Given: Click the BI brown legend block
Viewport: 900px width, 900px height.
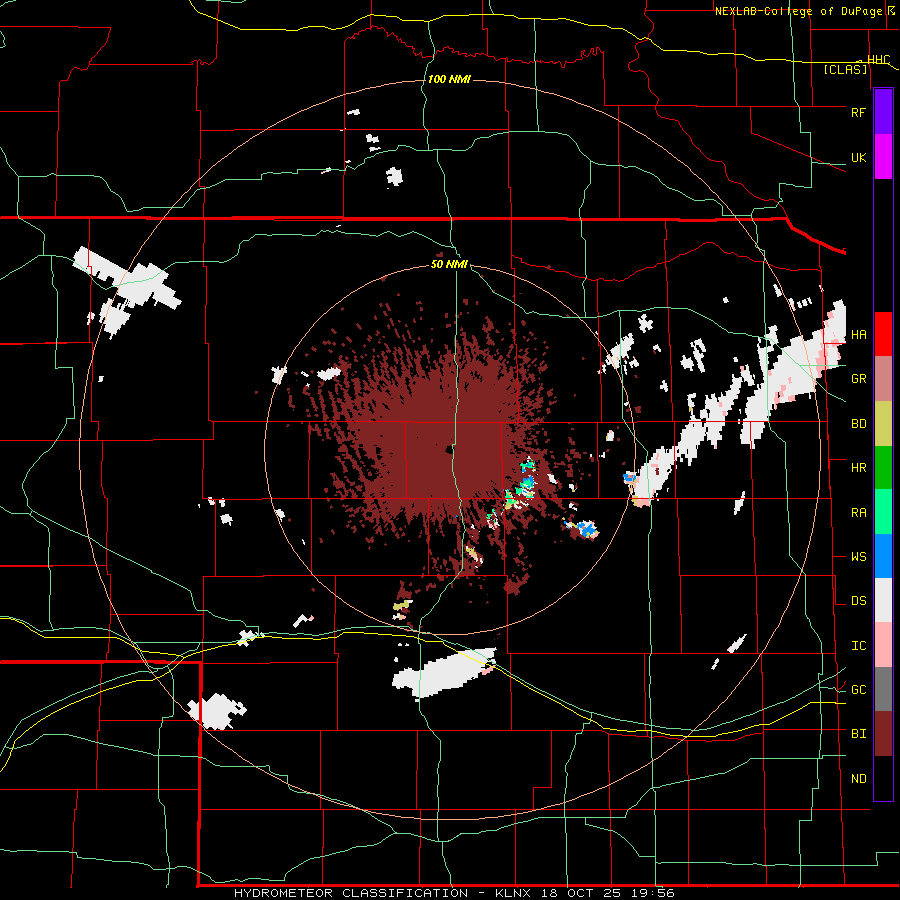Looking at the screenshot, I should 883,734.
